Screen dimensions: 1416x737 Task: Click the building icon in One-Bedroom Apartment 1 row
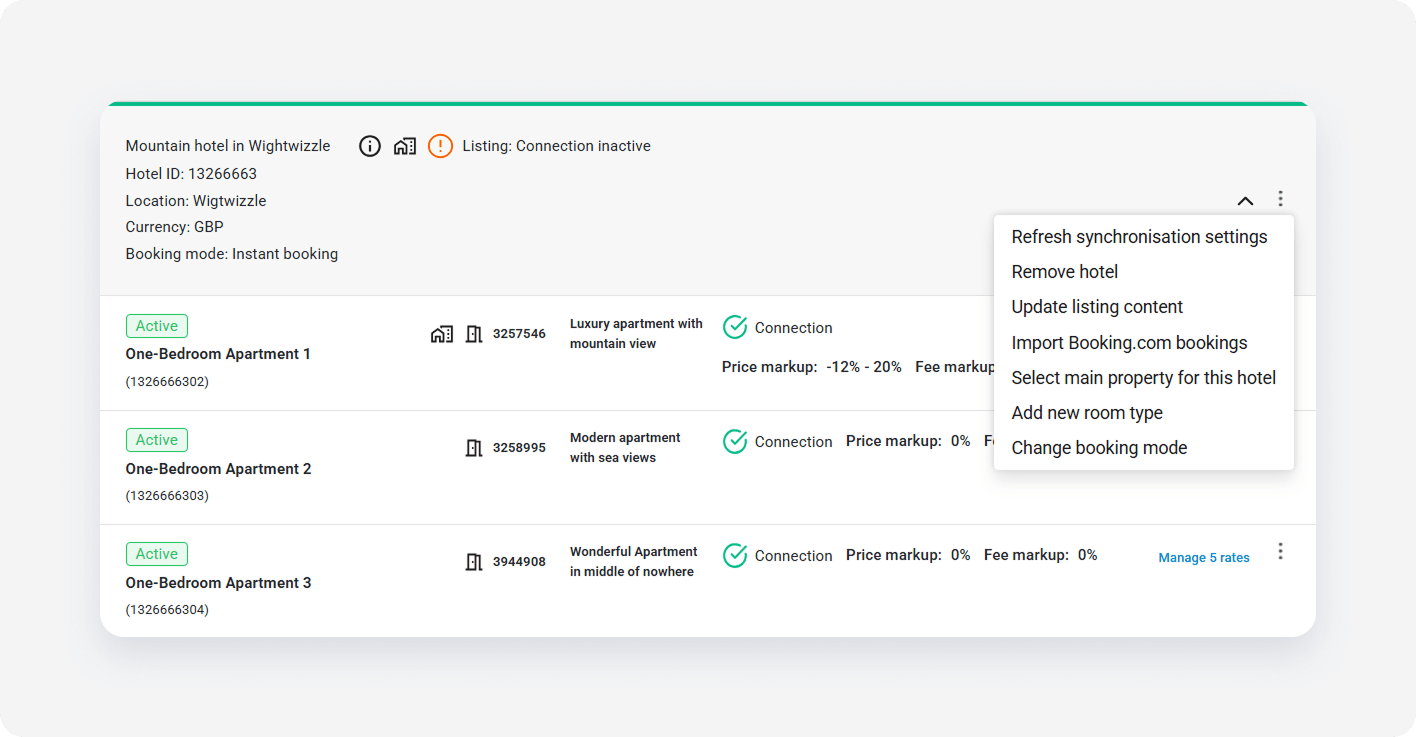442,334
